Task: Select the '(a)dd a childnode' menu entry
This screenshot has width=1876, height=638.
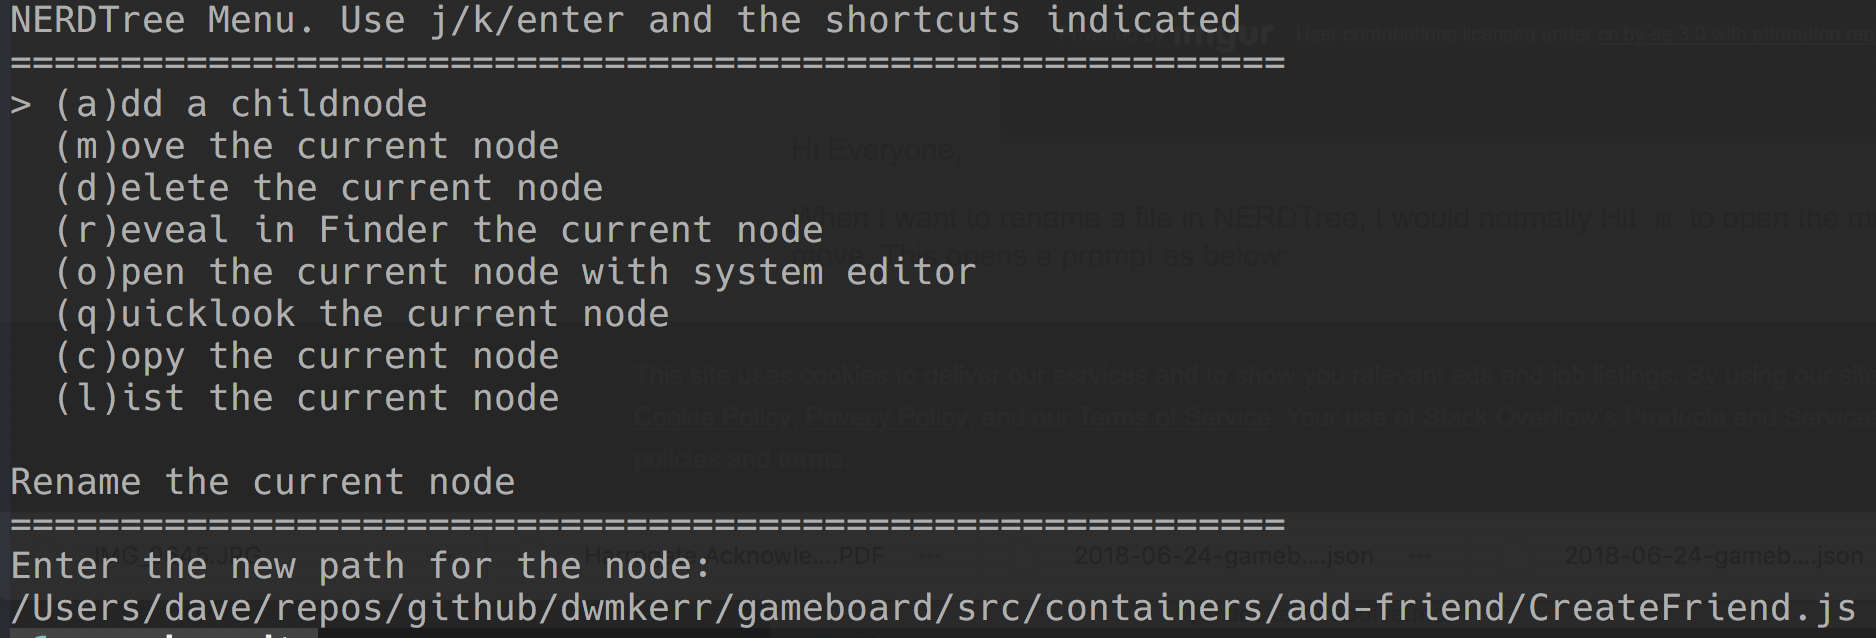Action: coord(240,104)
